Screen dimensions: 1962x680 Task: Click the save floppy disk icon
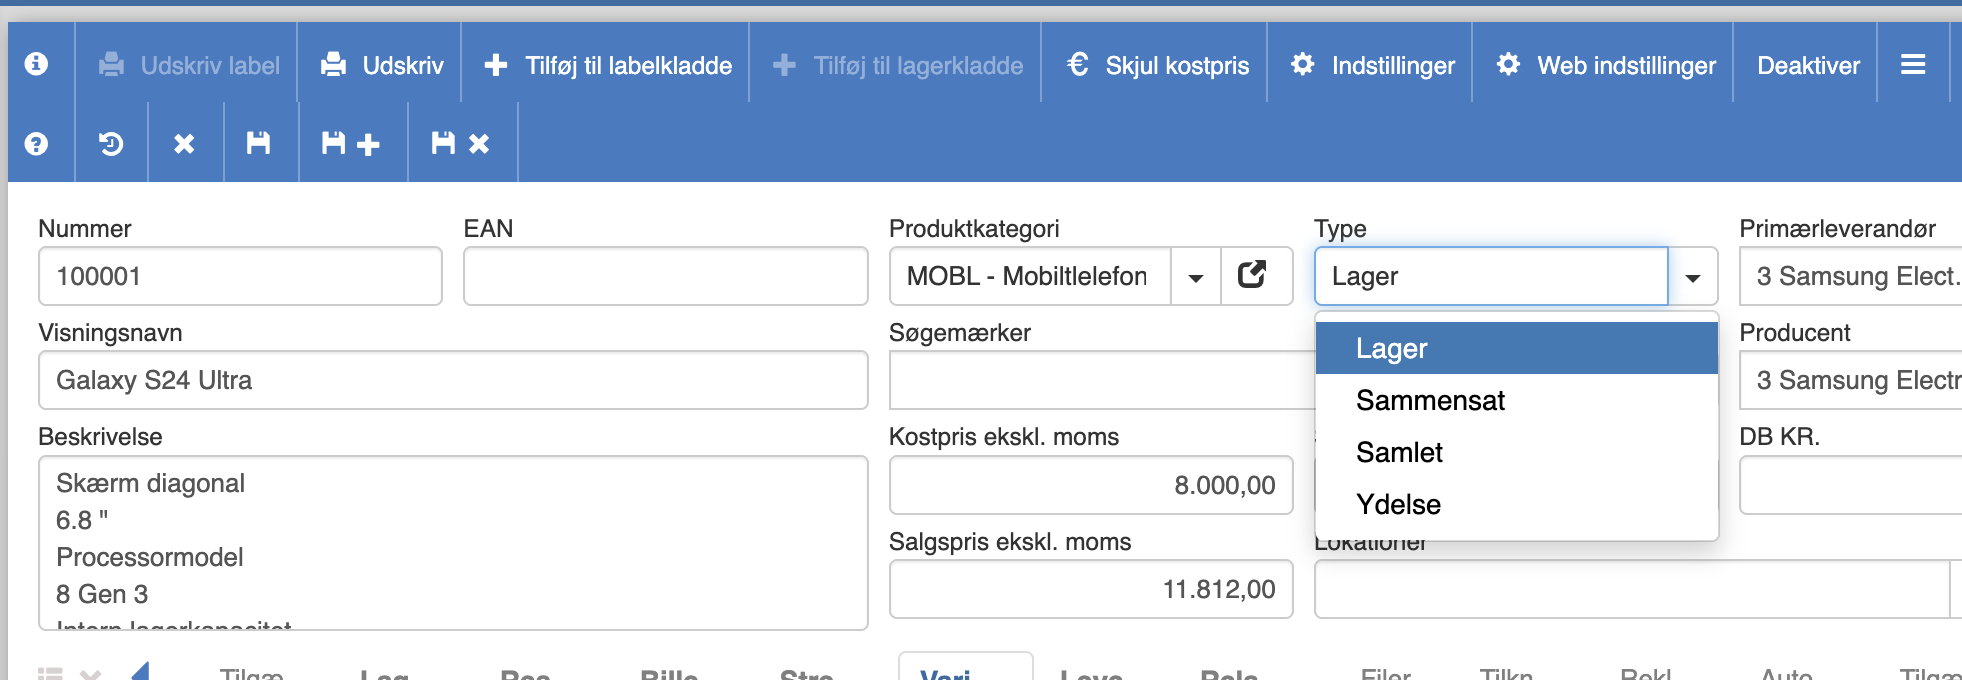(259, 144)
